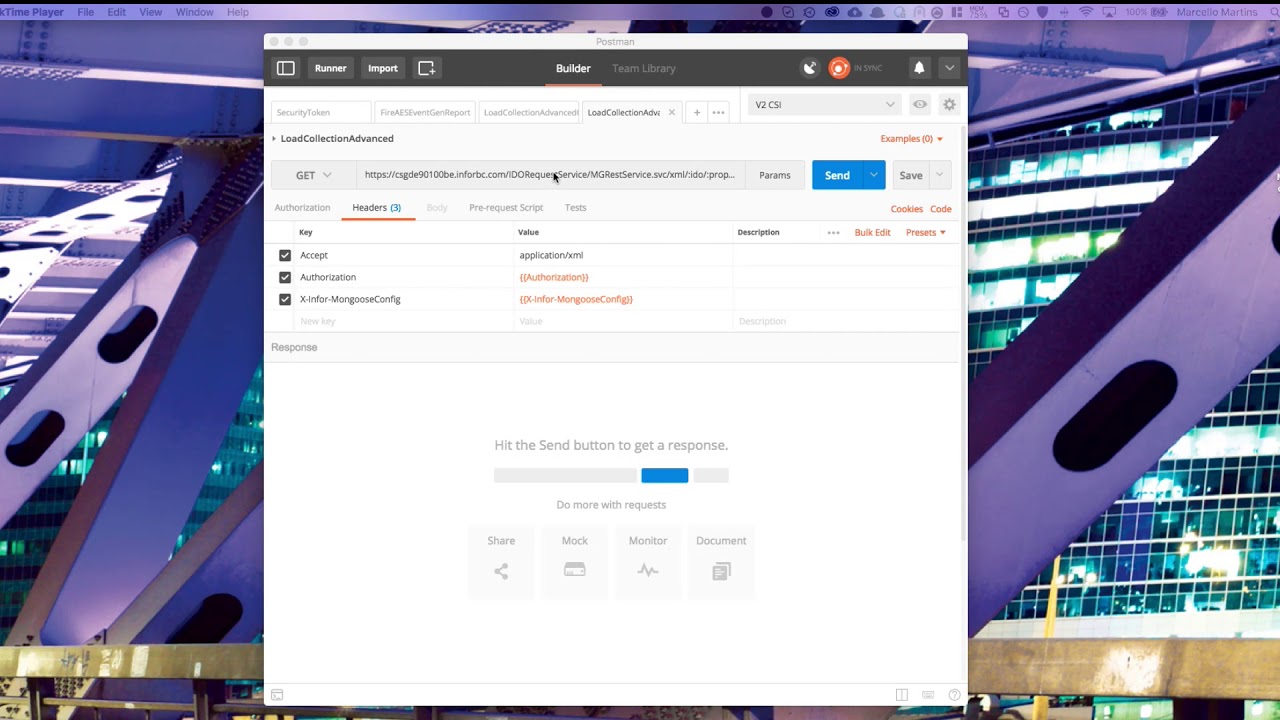Screen dimensions: 1280x720
Task: Add a new request tab with plus
Action: 697,112
